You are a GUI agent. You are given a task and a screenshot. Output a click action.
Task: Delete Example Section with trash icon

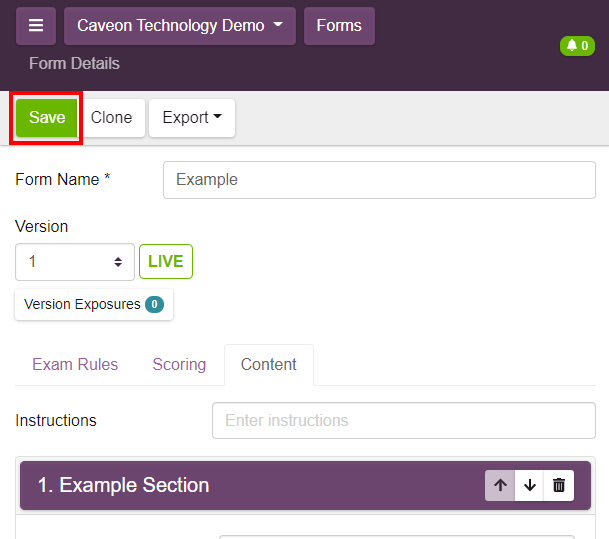point(559,485)
